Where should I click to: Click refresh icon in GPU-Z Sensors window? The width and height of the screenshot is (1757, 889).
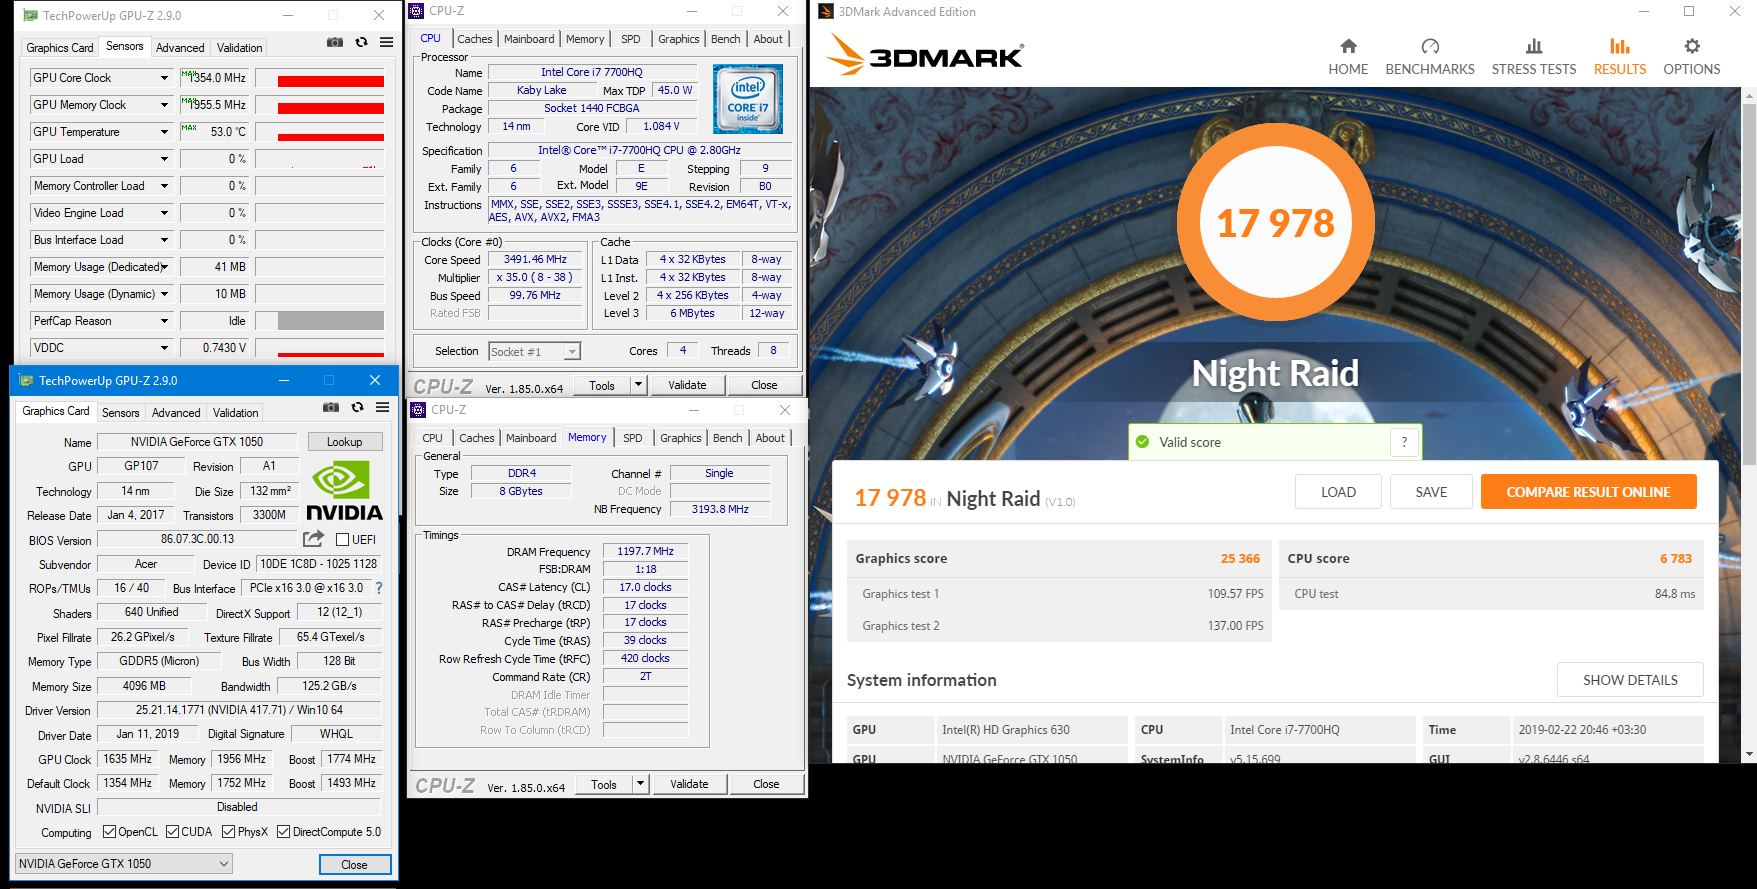pos(361,42)
